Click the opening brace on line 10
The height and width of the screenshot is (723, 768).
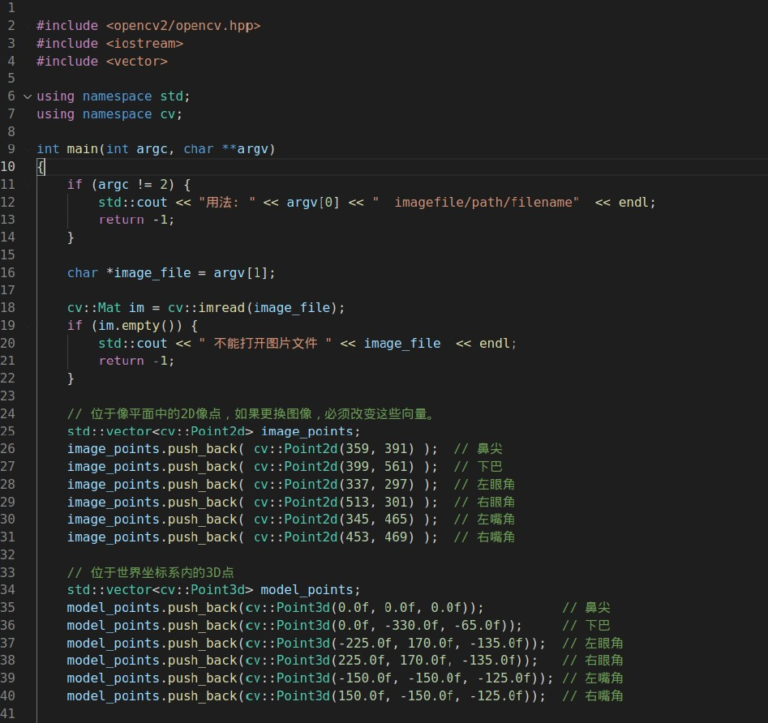(x=41, y=167)
